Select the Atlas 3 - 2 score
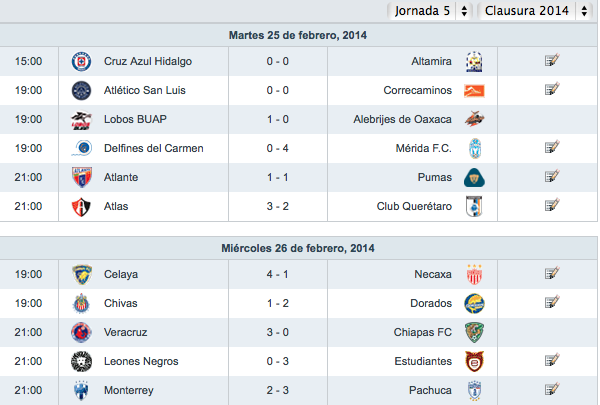The width and height of the screenshot is (600, 405). (x=277, y=206)
